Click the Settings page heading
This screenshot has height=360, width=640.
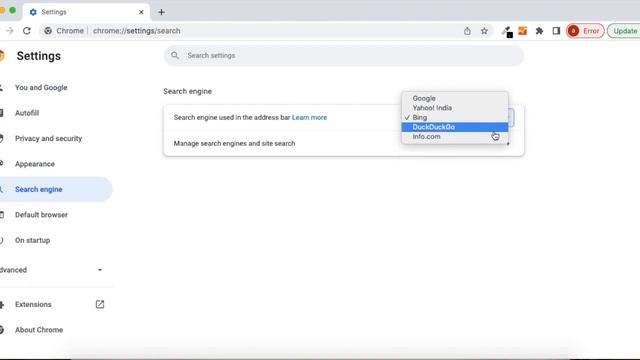(38, 56)
